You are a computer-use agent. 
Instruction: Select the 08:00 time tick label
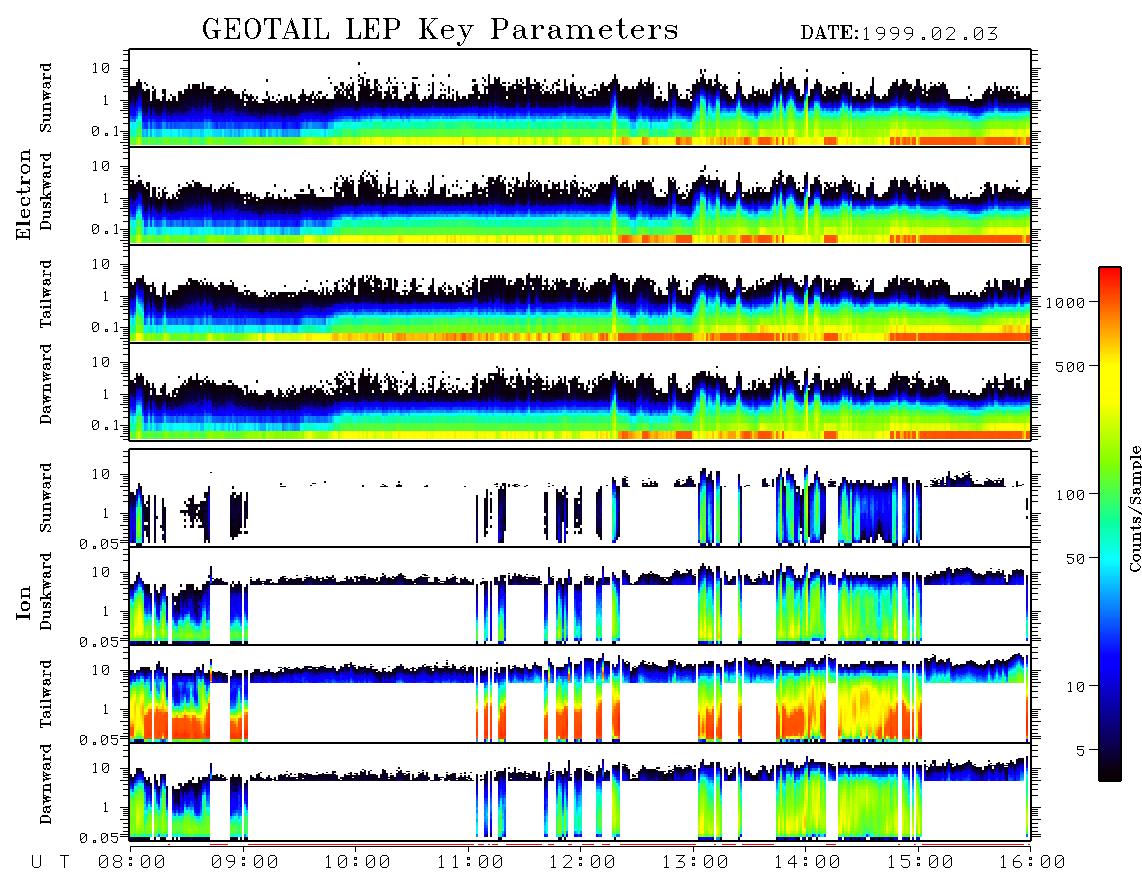coord(131,862)
